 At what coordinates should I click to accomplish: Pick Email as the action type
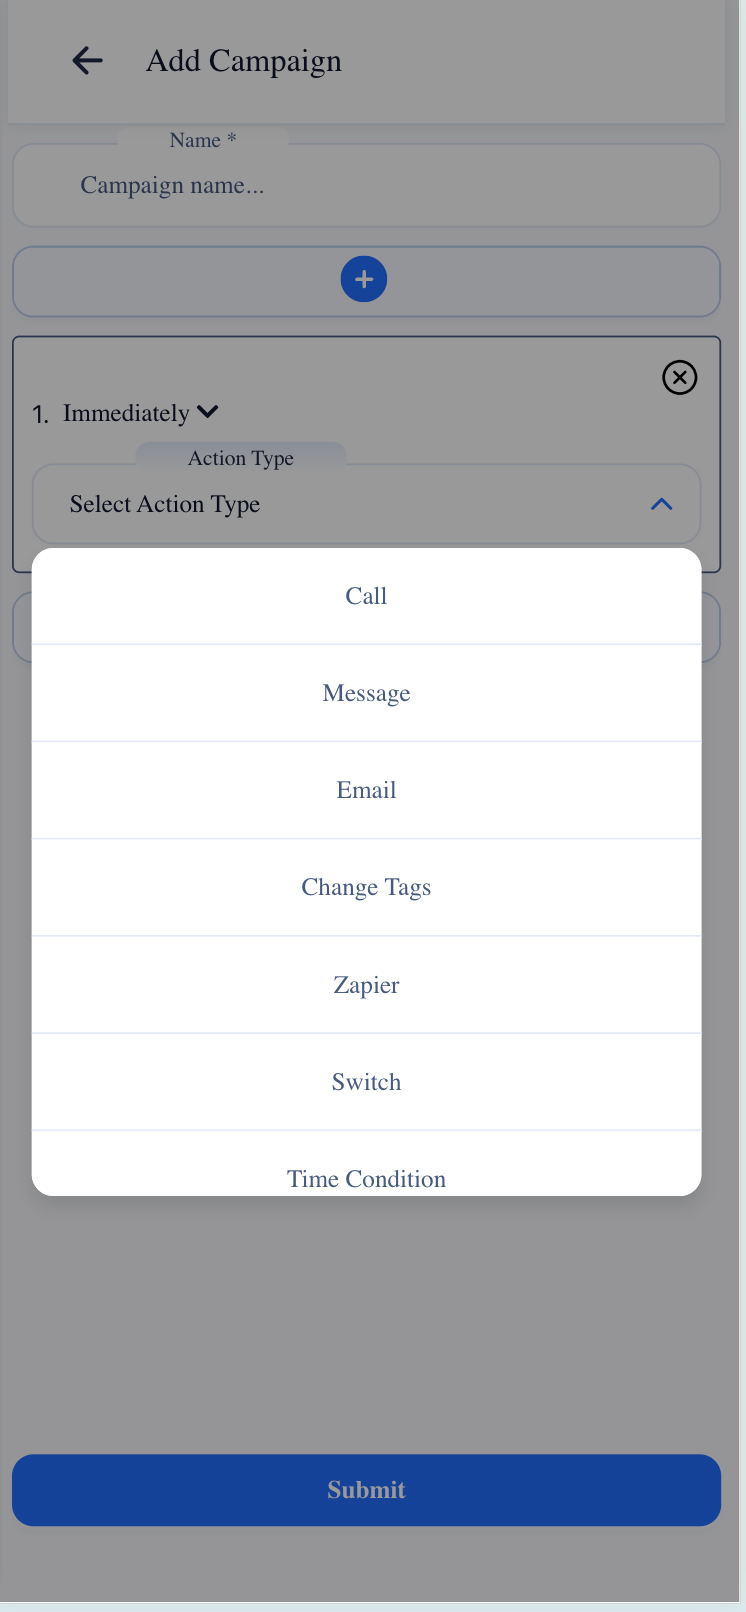(366, 790)
